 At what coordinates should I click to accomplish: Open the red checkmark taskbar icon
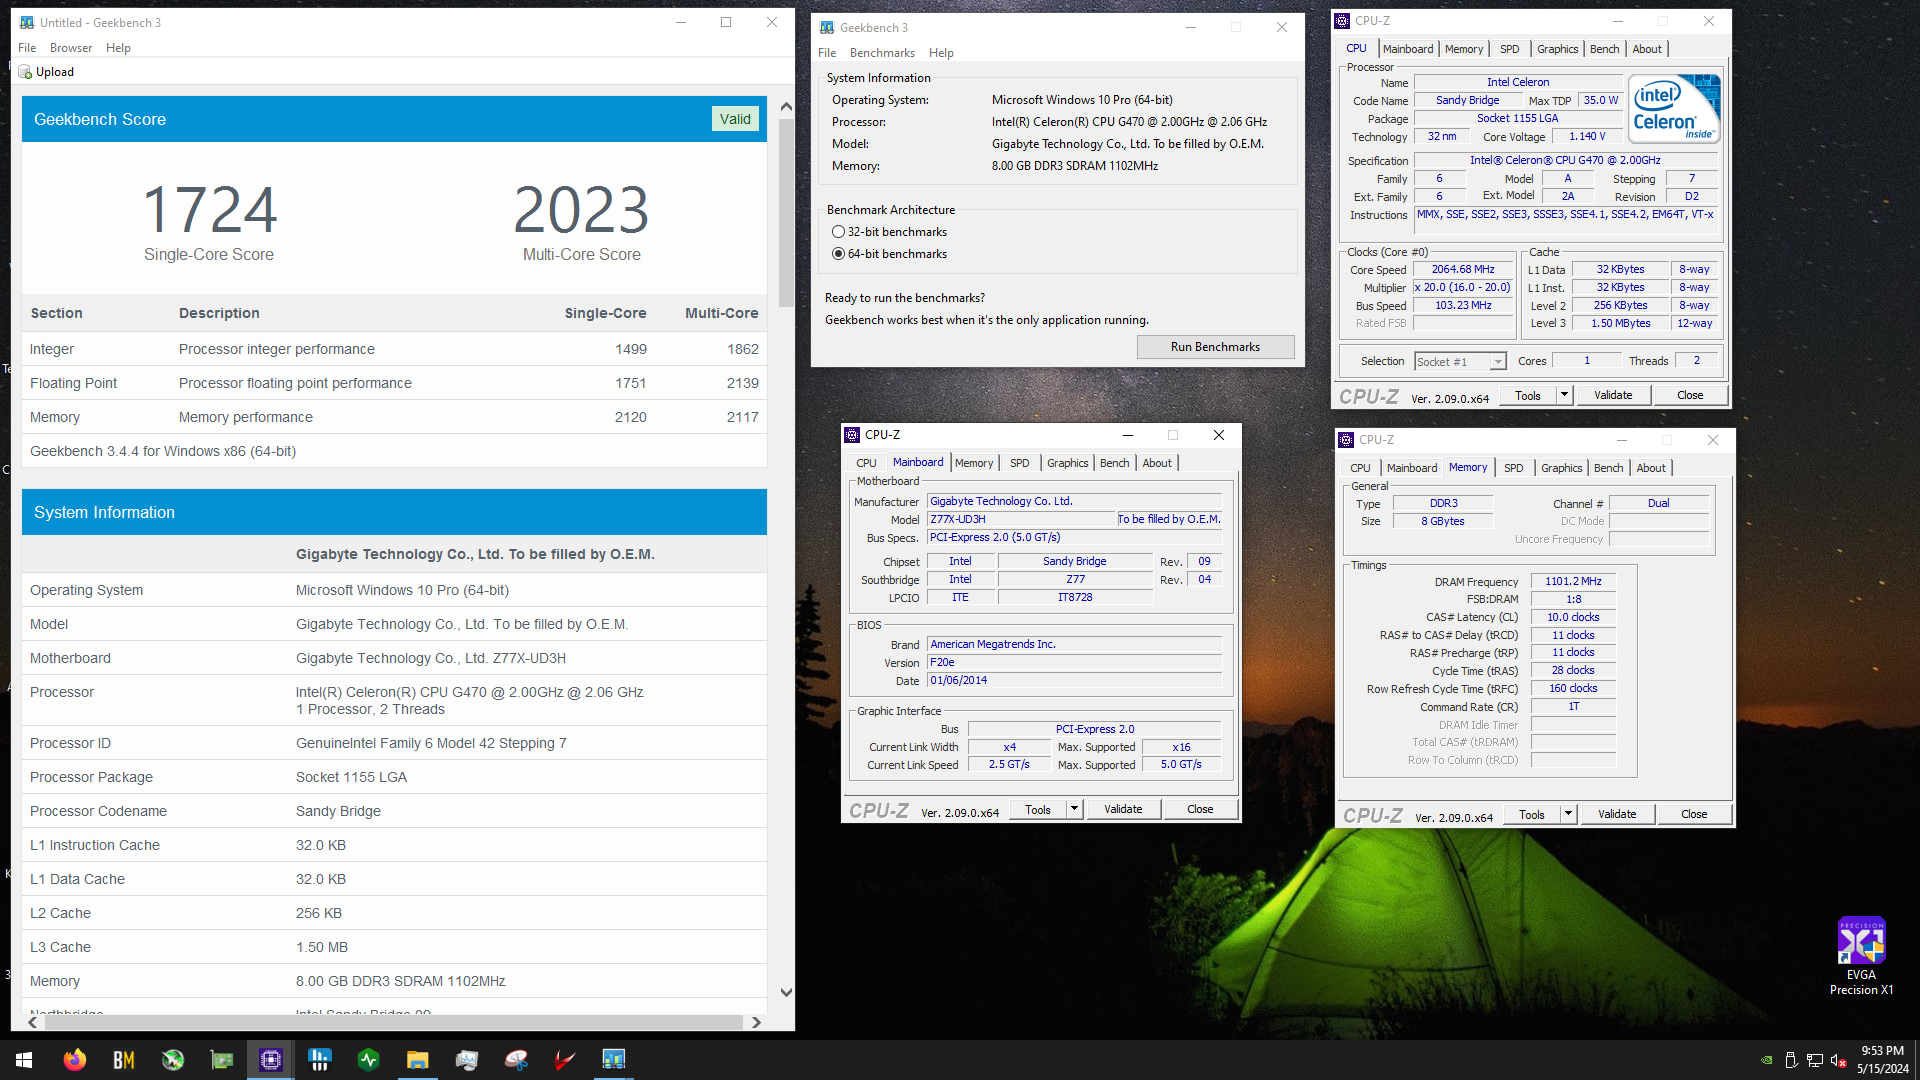564,1060
